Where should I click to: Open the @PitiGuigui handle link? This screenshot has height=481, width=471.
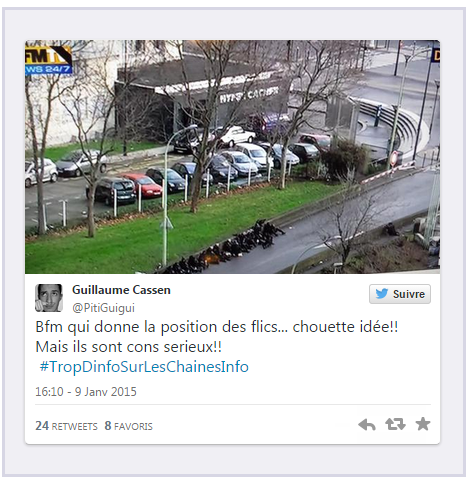[103, 307]
